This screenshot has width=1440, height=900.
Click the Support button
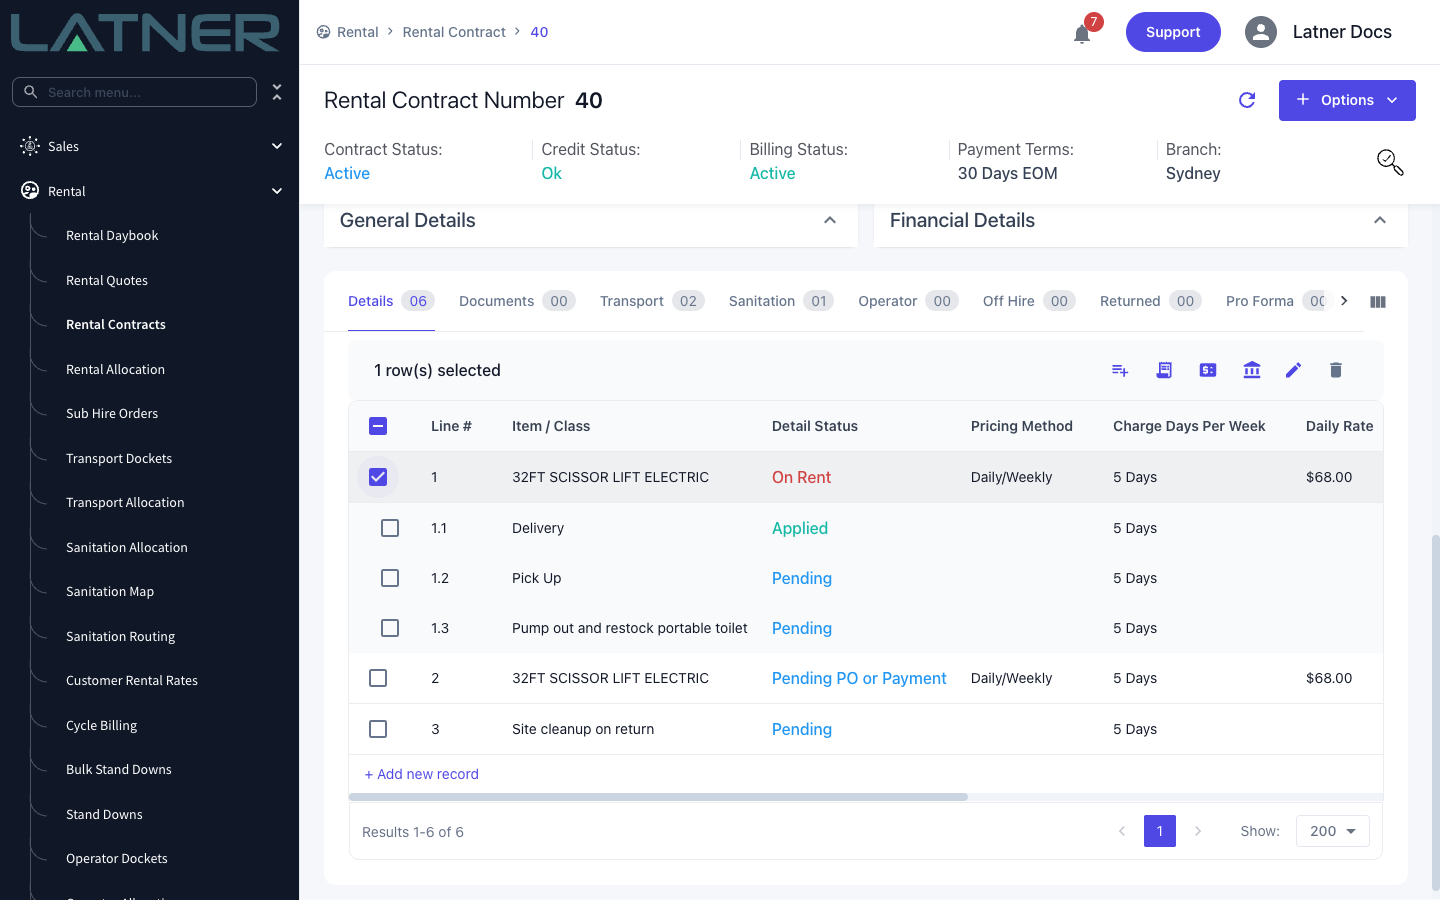tap(1173, 32)
